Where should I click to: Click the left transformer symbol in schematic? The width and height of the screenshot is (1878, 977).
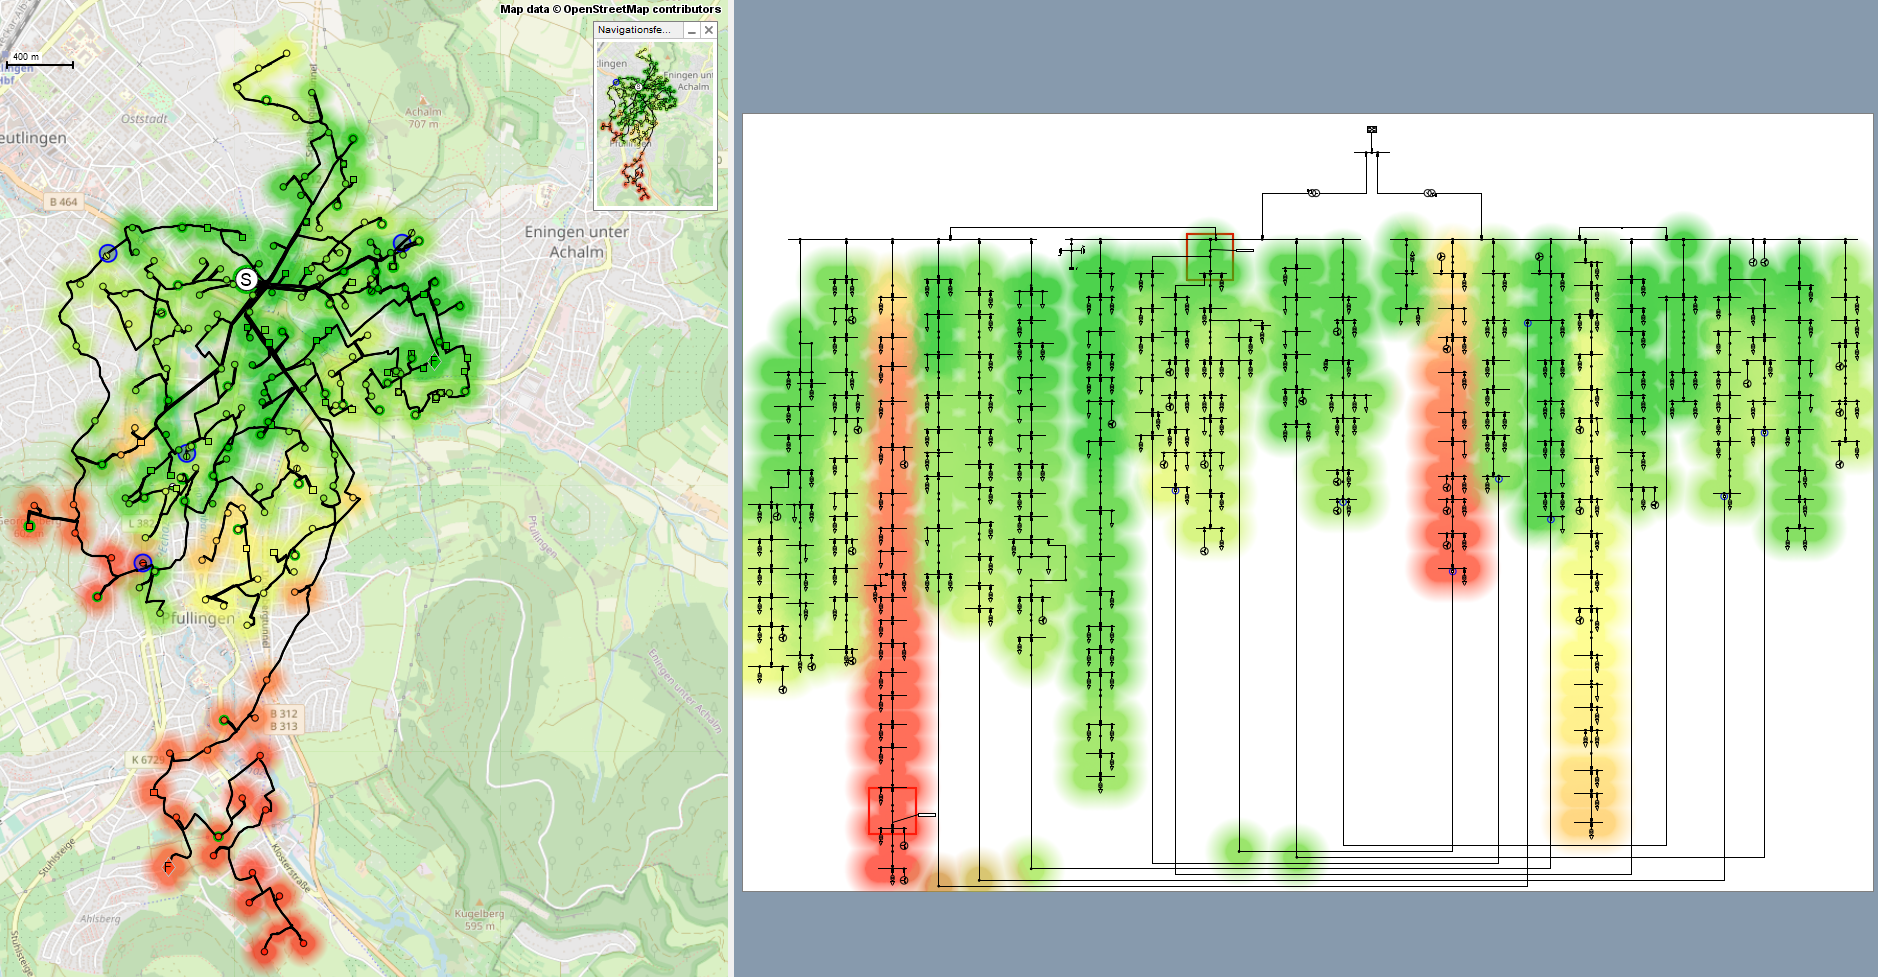1313,193
